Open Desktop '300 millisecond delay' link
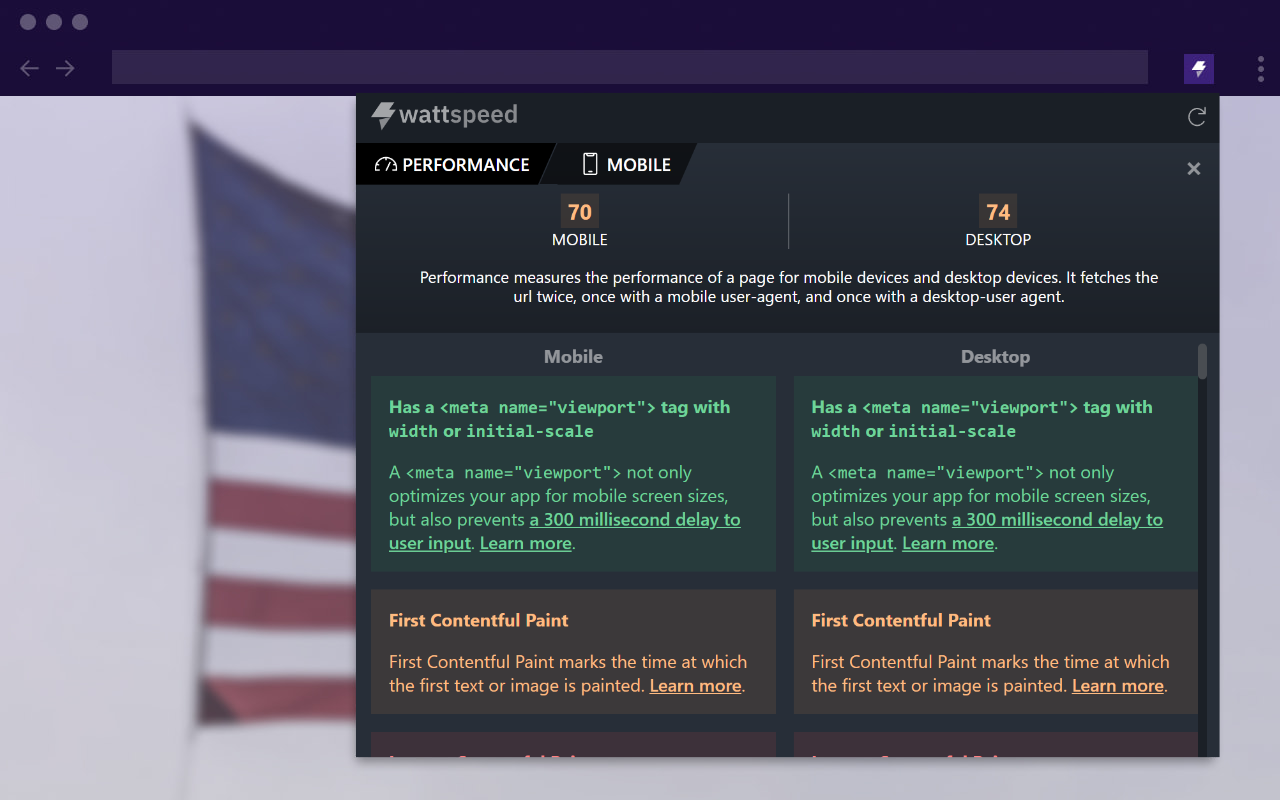 [1057, 520]
